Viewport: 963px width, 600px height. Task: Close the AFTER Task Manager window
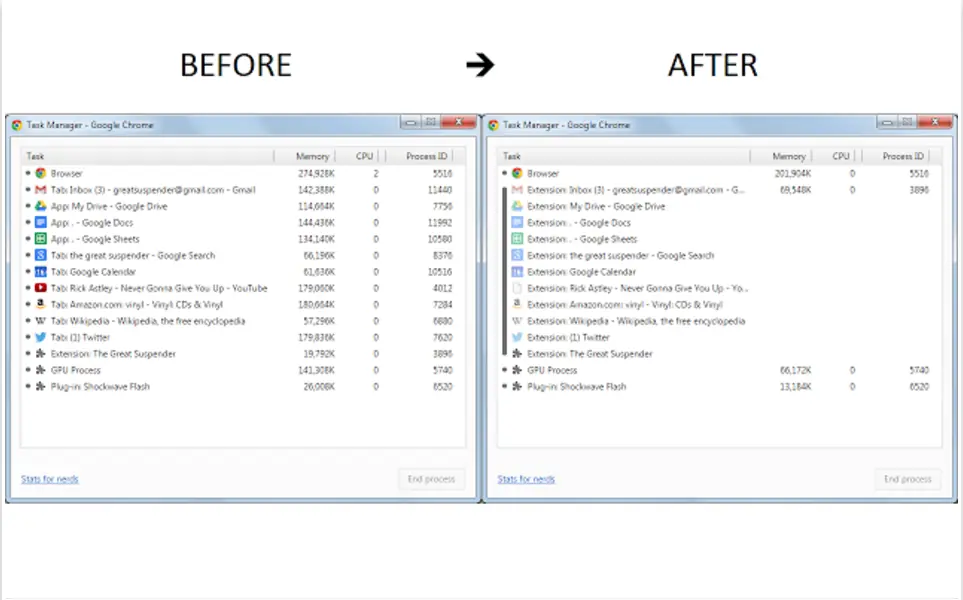pyautogui.click(x=934, y=122)
